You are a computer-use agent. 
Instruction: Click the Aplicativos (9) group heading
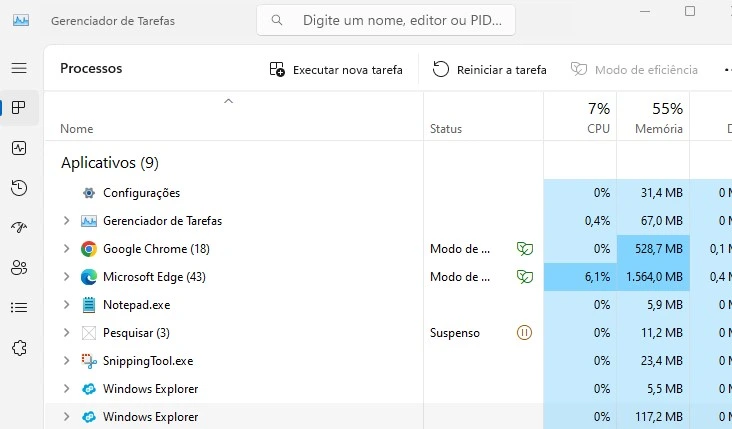click(x=110, y=162)
